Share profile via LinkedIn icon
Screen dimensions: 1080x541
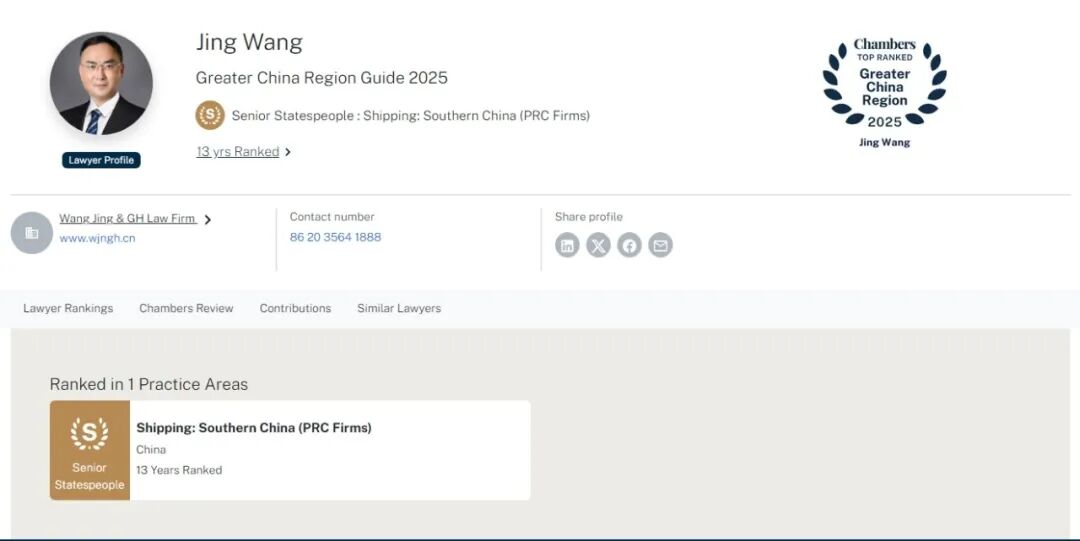click(567, 245)
